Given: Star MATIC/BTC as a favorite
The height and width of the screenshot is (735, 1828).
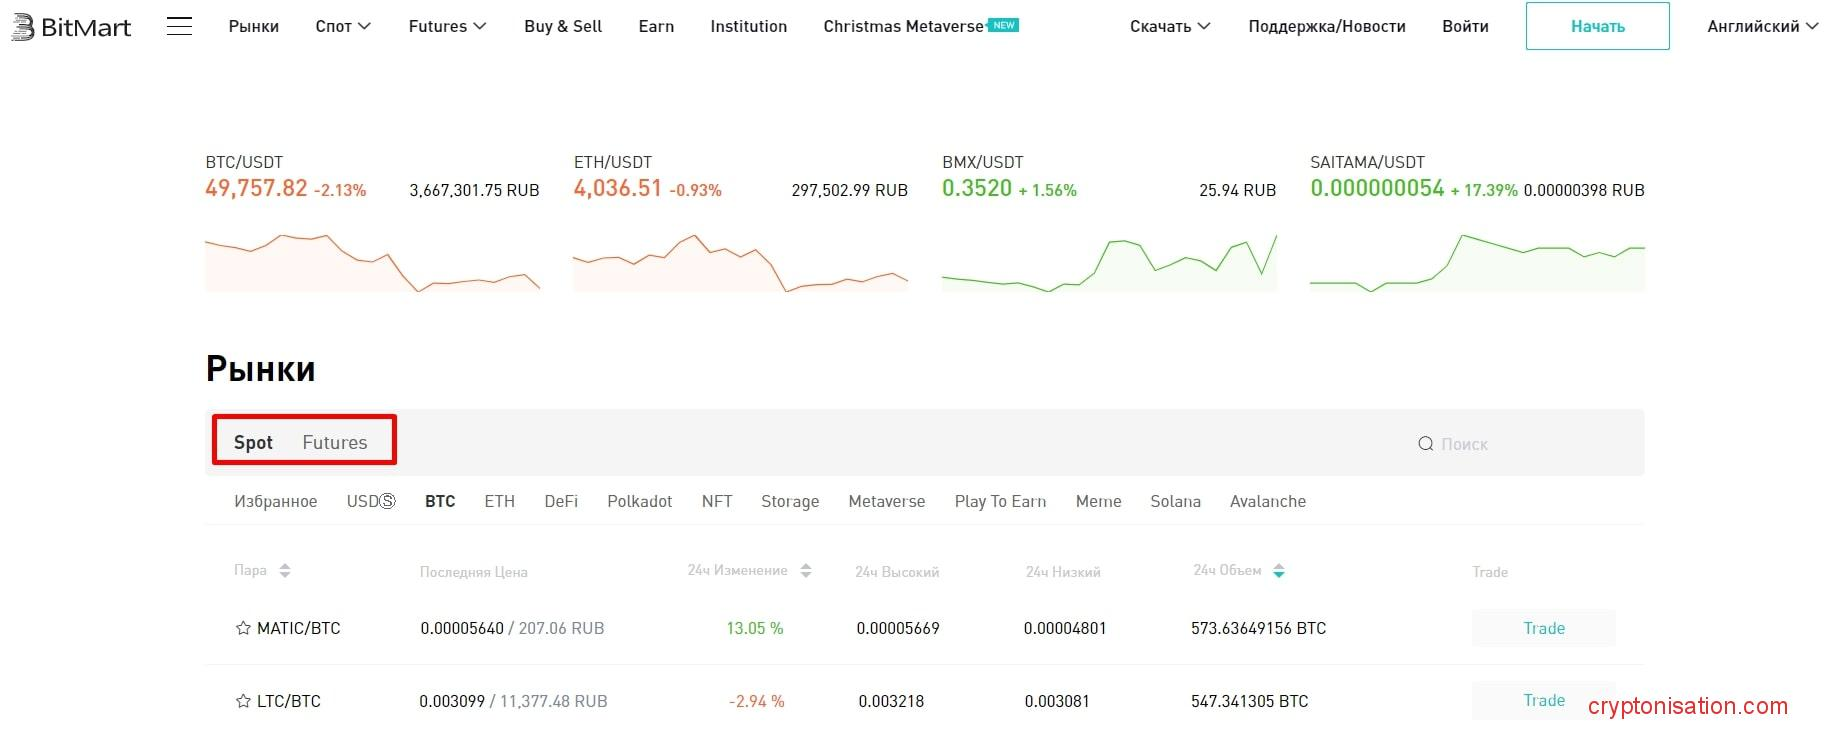Looking at the screenshot, I should click(243, 629).
